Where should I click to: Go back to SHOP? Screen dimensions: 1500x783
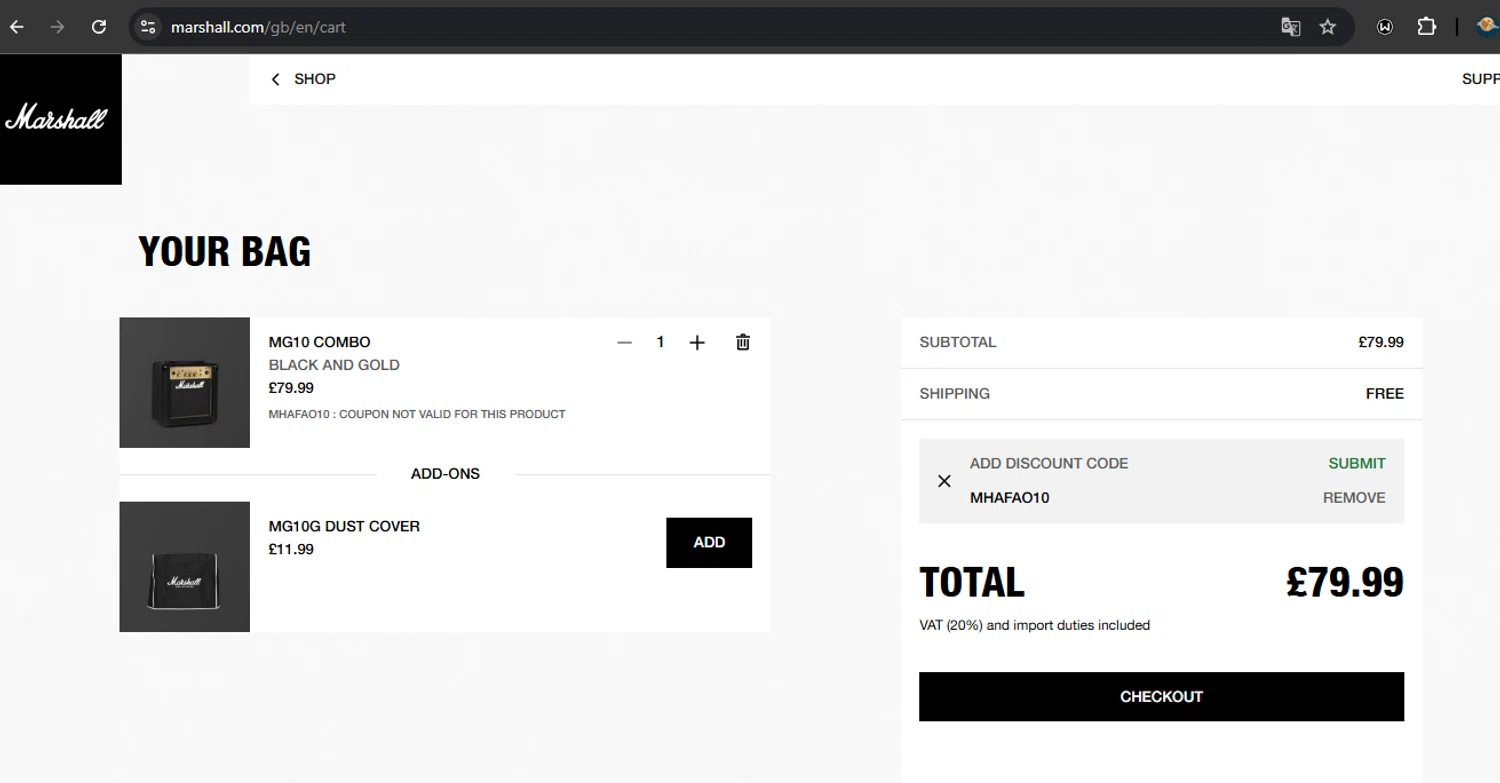coord(315,79)
